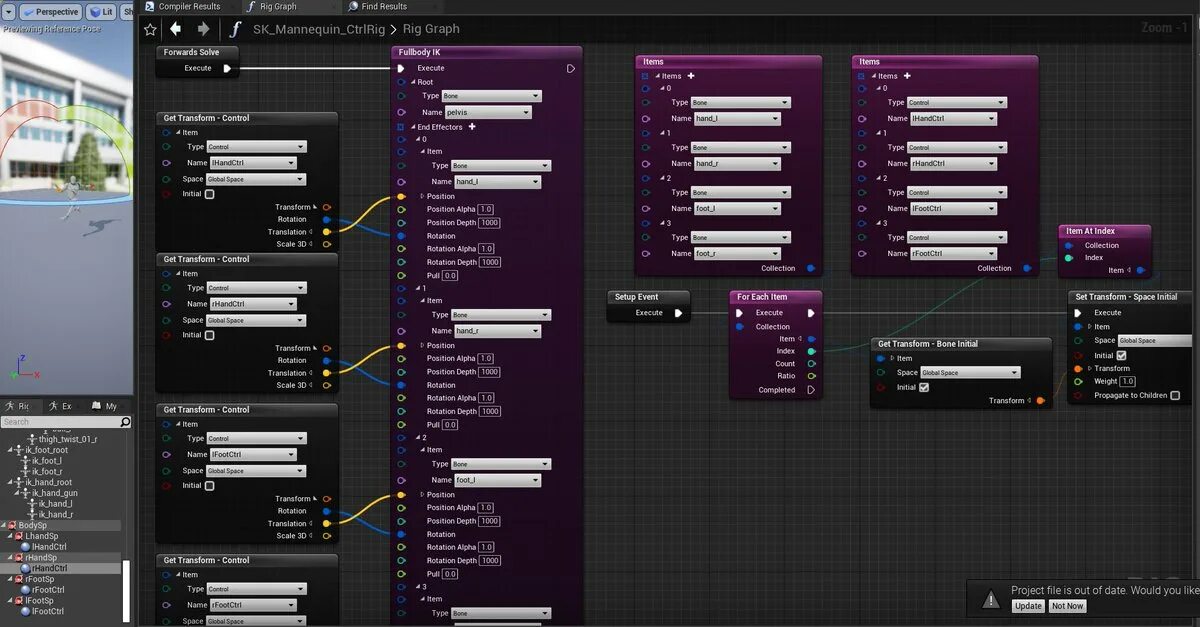Viewport: 1200px width, 627px height.
Task: Click Transform pin of Get Transform - Bone Initial
Action: tap(1040, 401)
